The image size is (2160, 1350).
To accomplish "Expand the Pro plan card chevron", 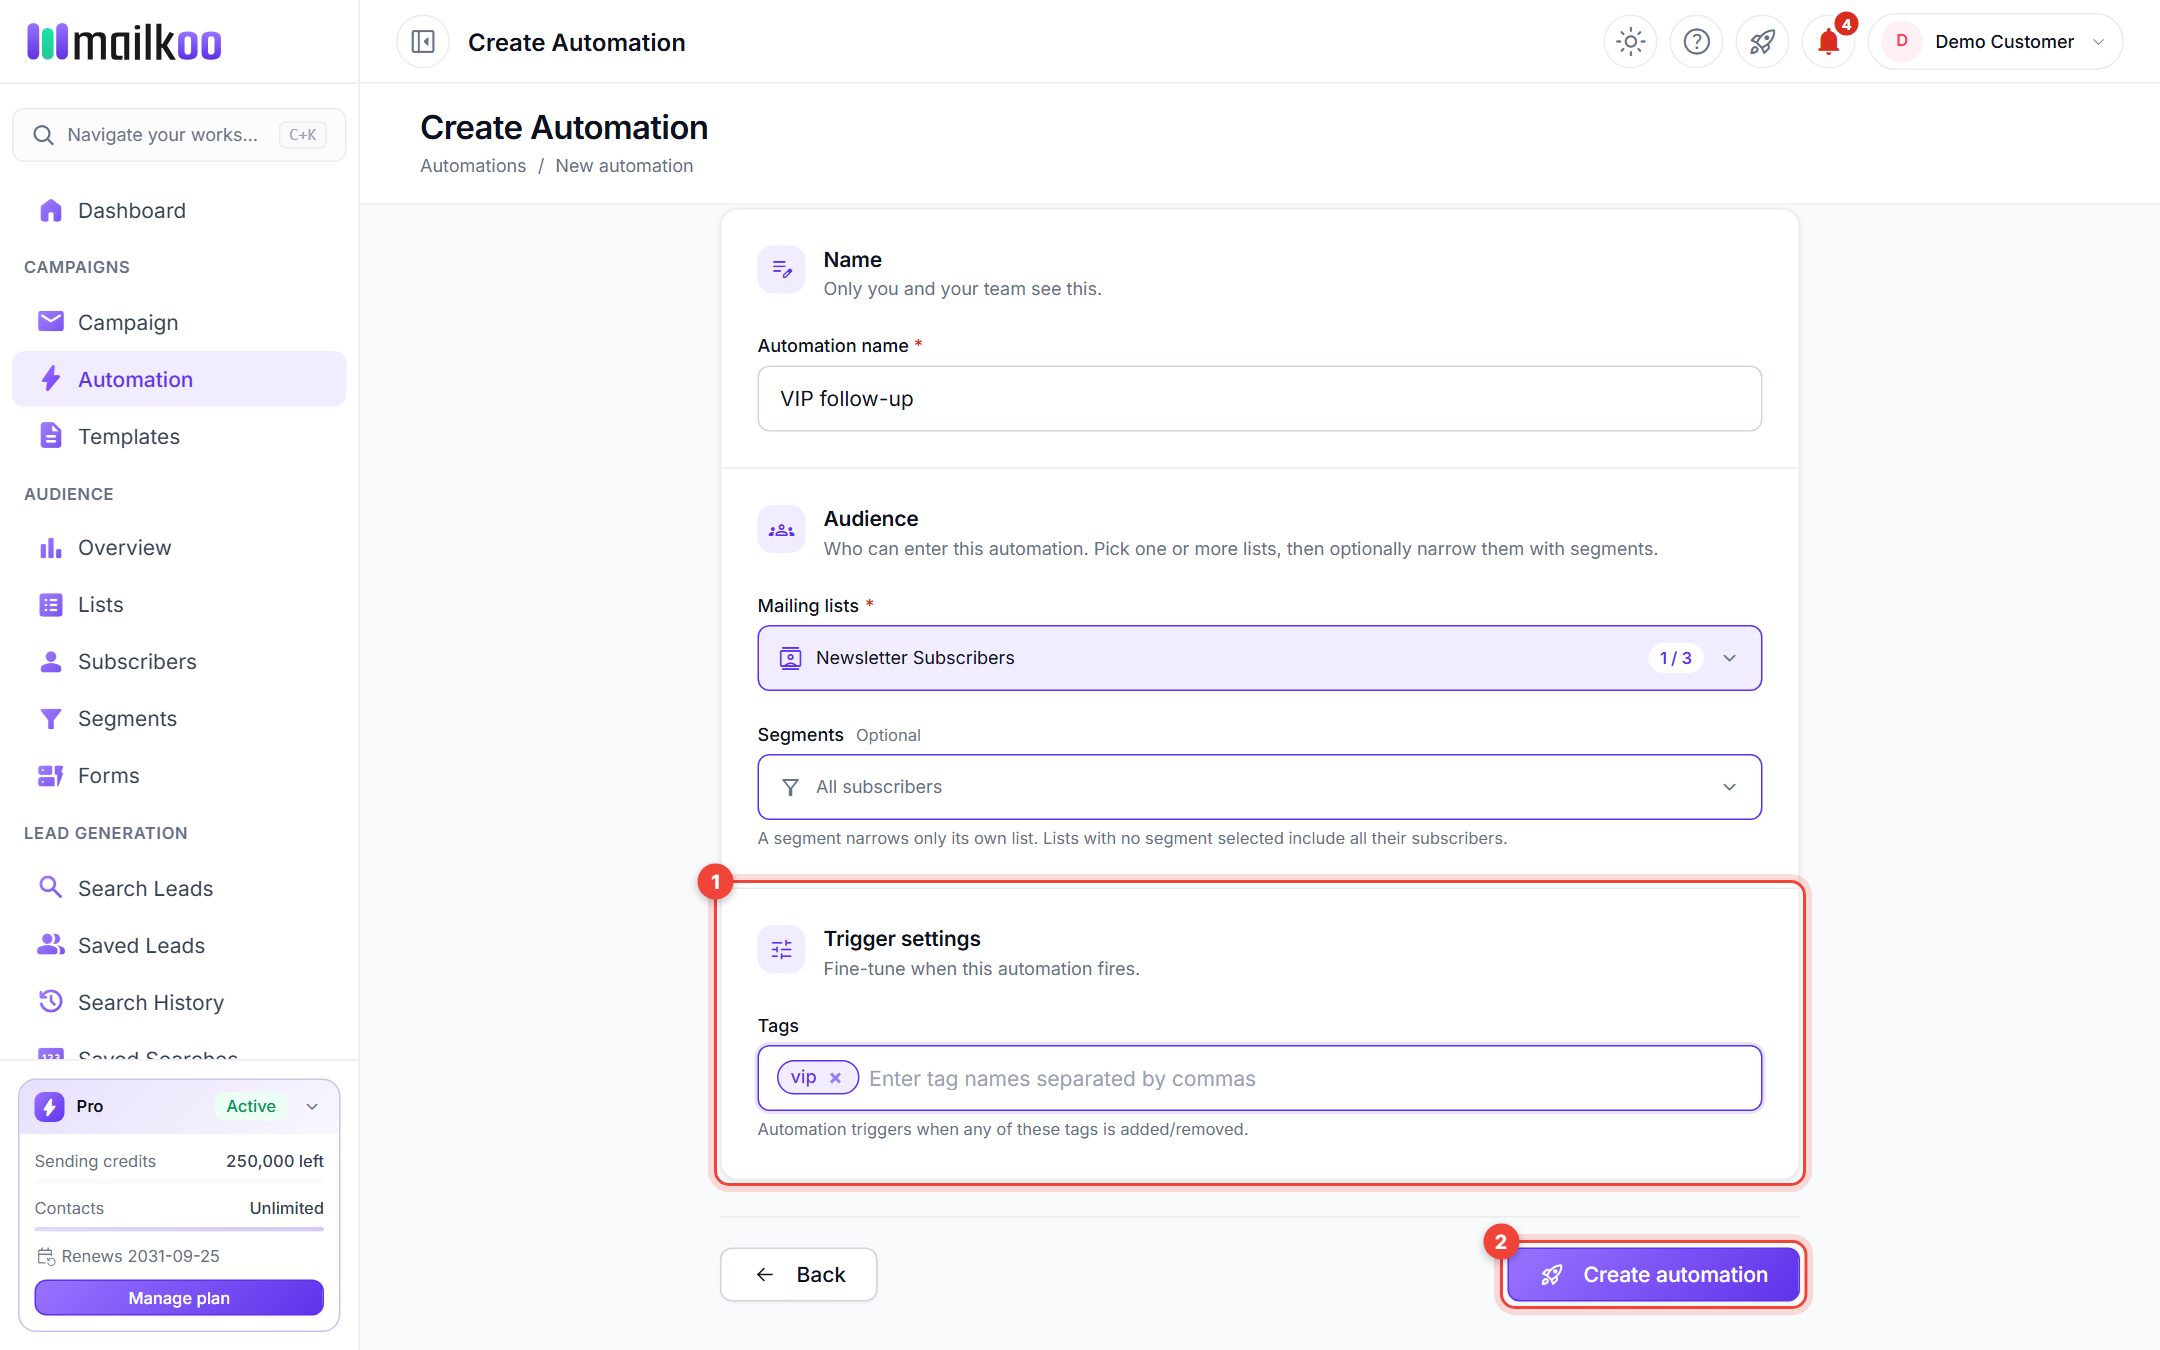I will [312, 1107].
